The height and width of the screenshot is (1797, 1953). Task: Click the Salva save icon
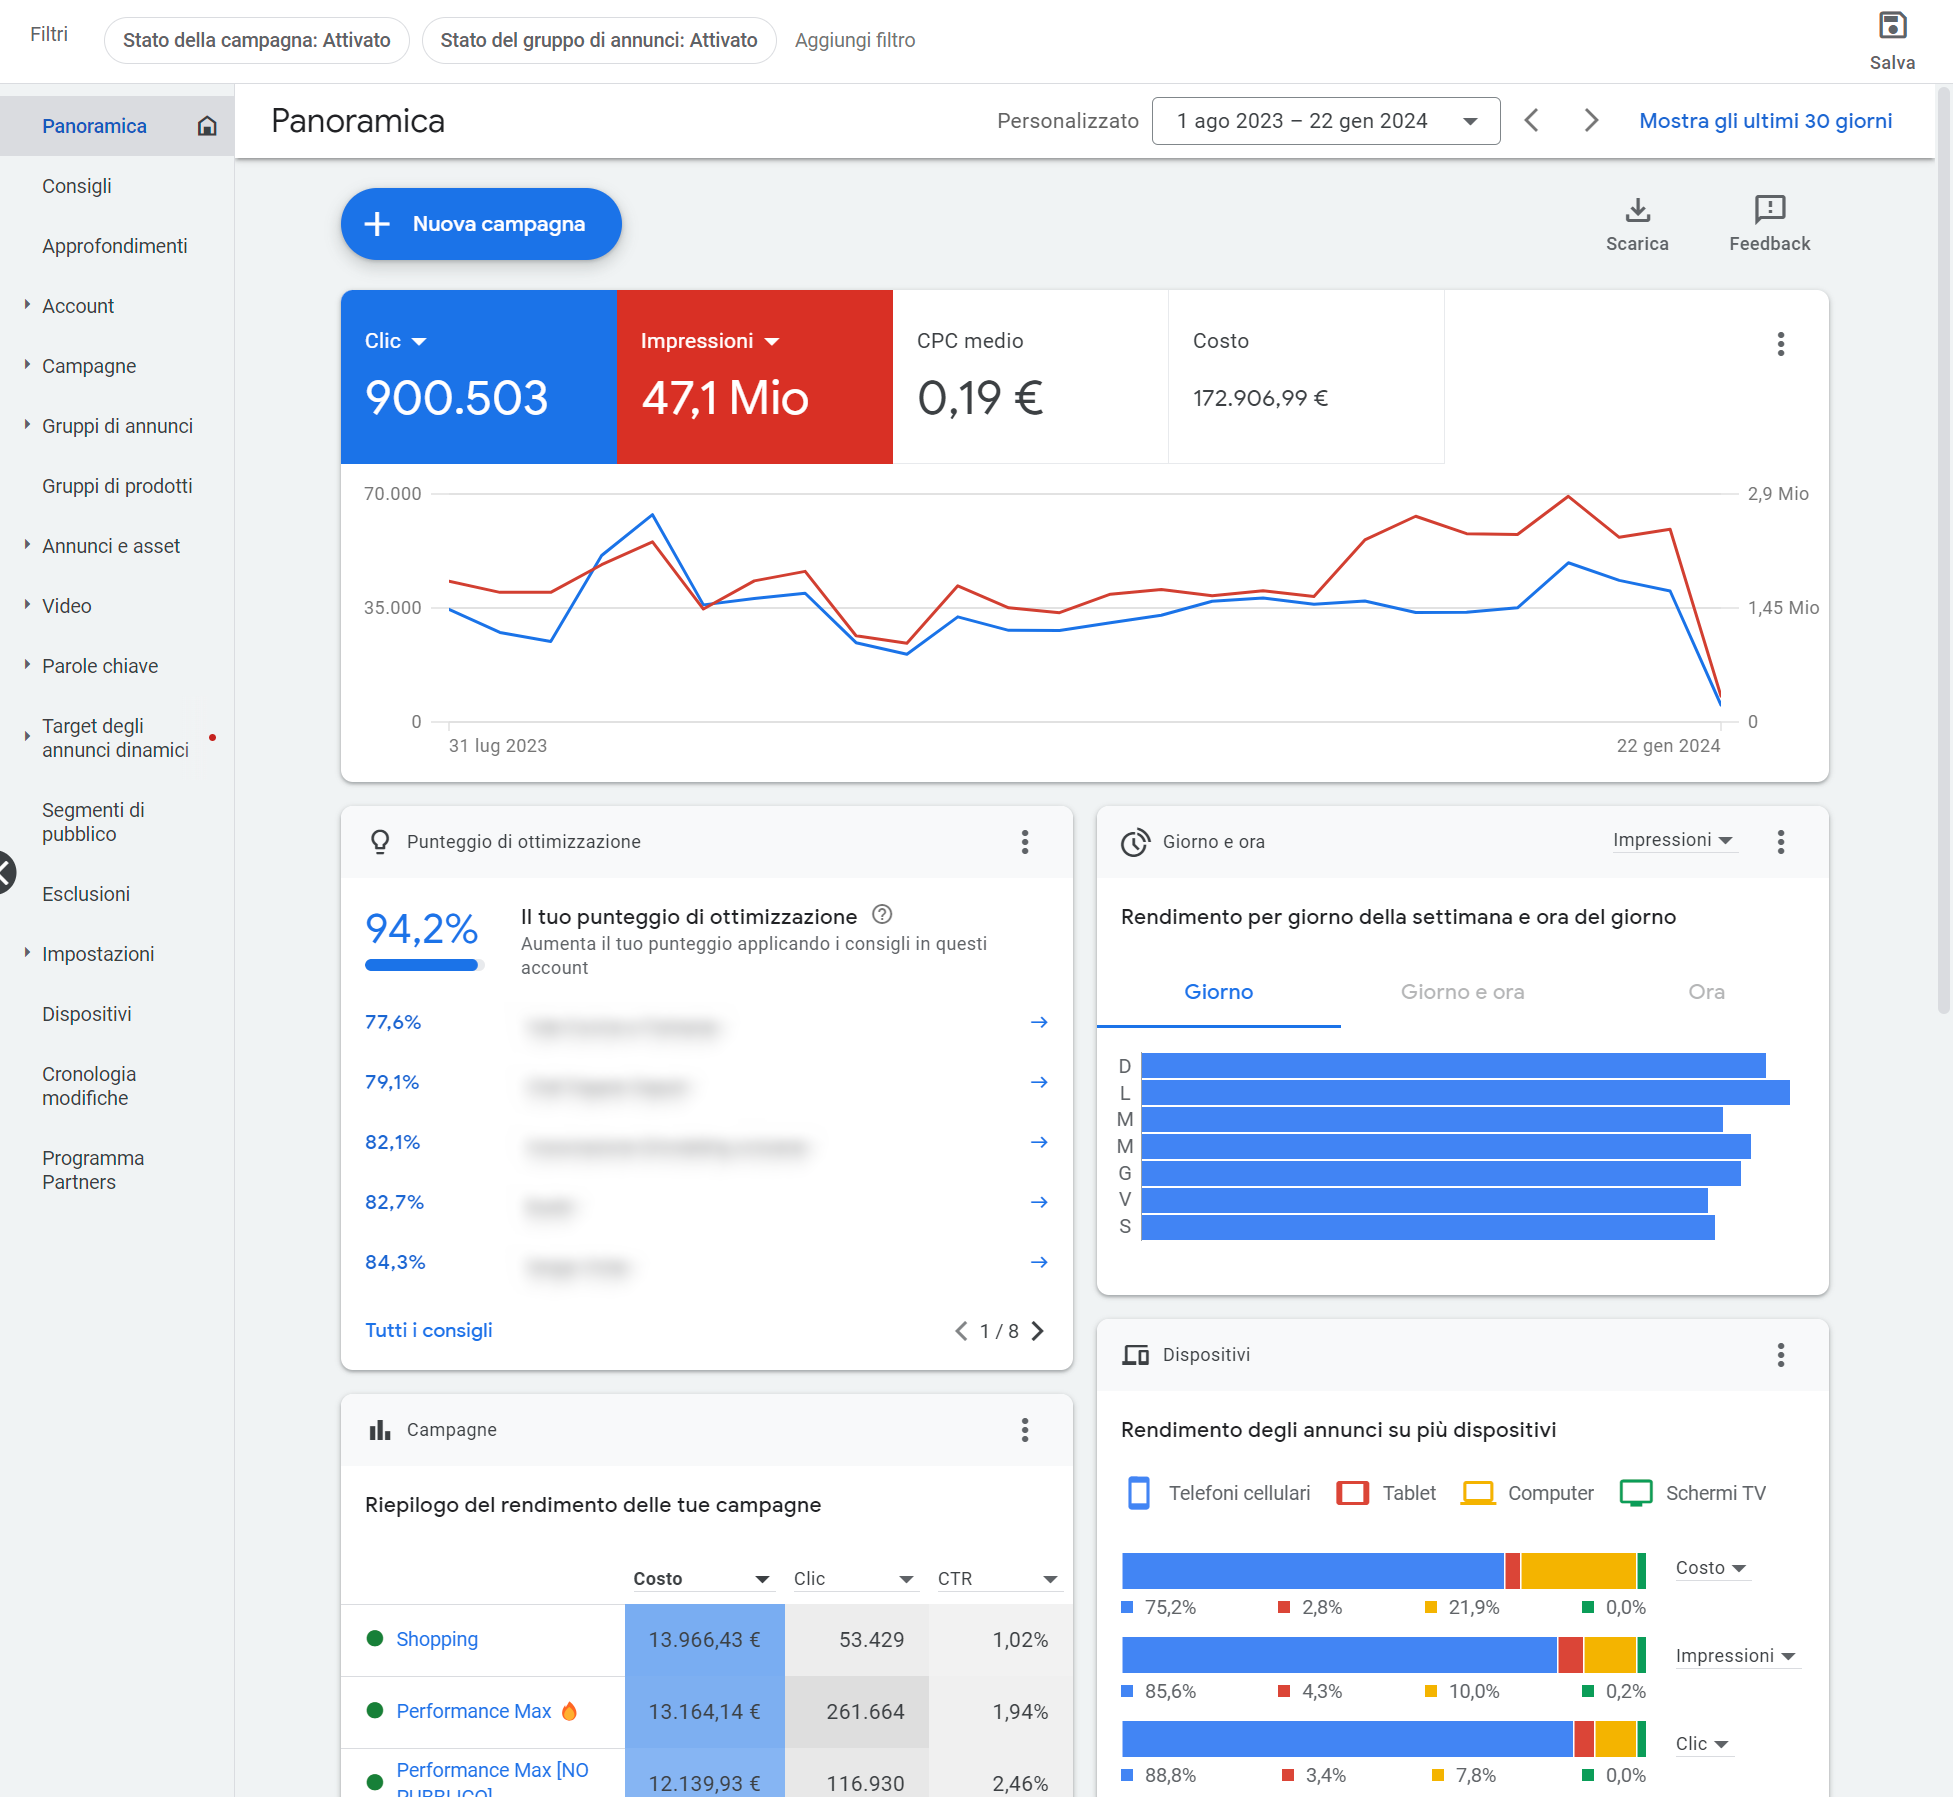click(x=1893, y=26)
